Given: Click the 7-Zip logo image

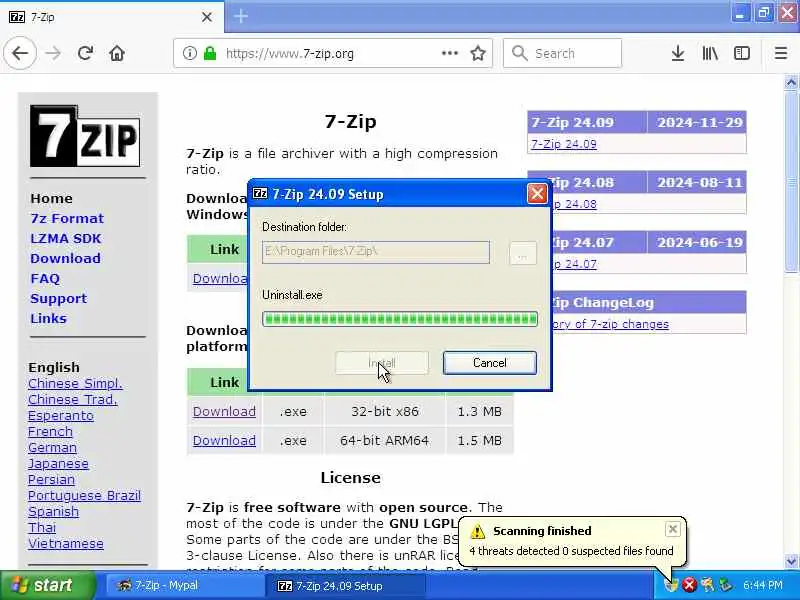Looking at the screenshot, I should 85,136.
